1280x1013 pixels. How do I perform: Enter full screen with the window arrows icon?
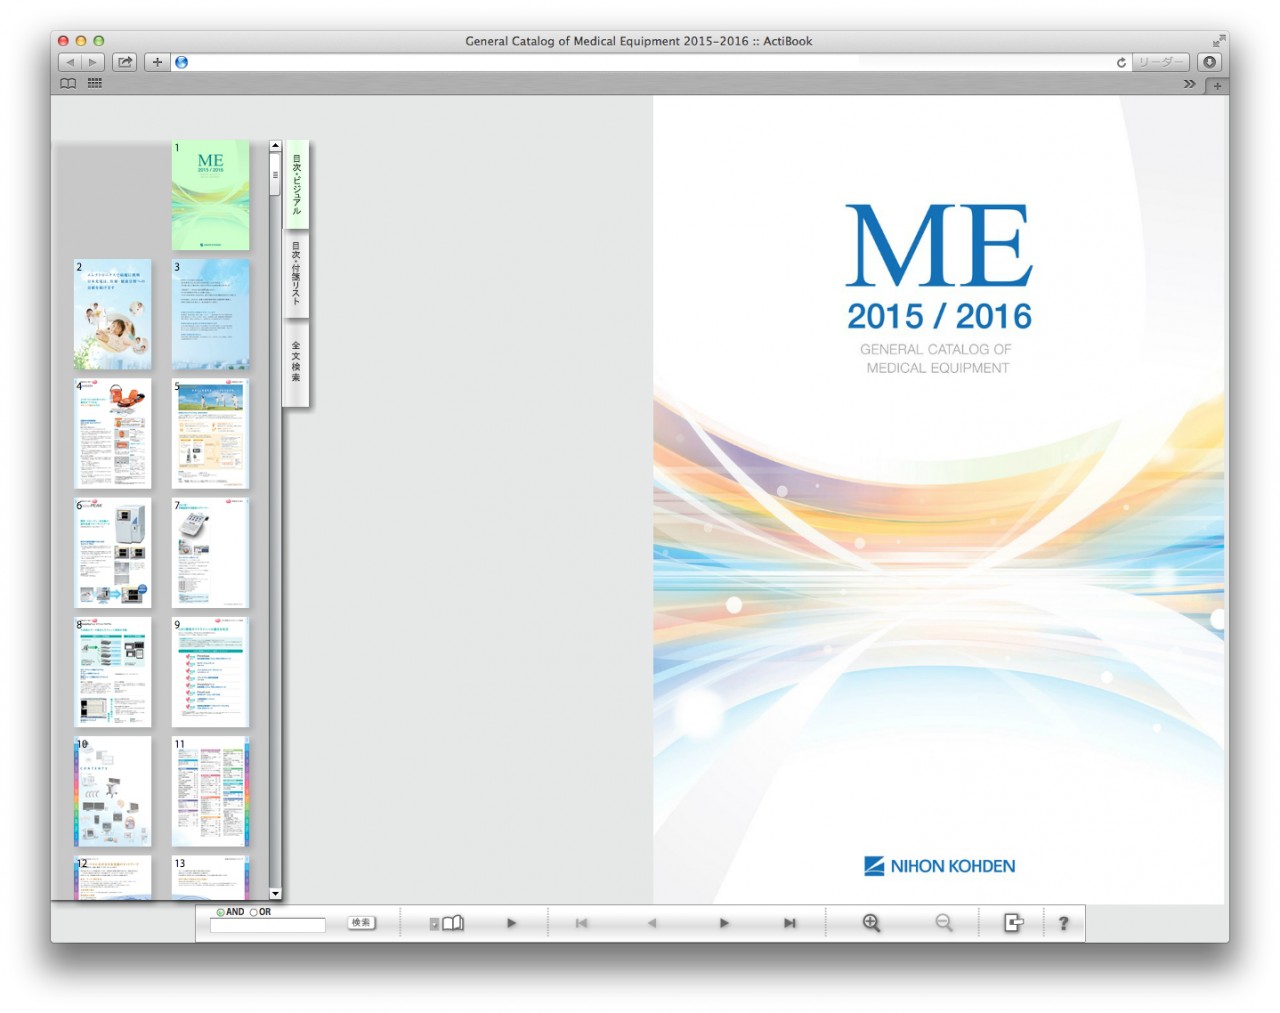pos(1218,41)
